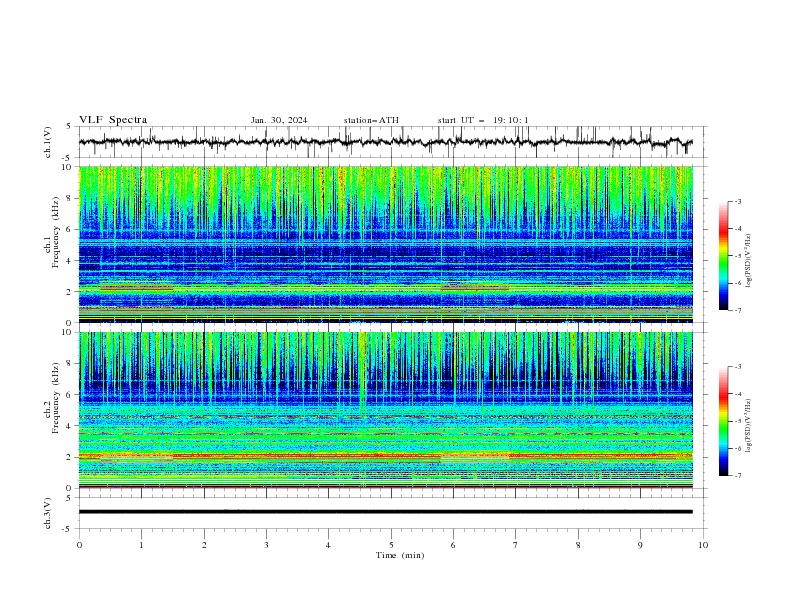The height and width of the screenshot is (612, 792).
Task: Click the ch.3 flat black trace
Action: tap(385, 512)
